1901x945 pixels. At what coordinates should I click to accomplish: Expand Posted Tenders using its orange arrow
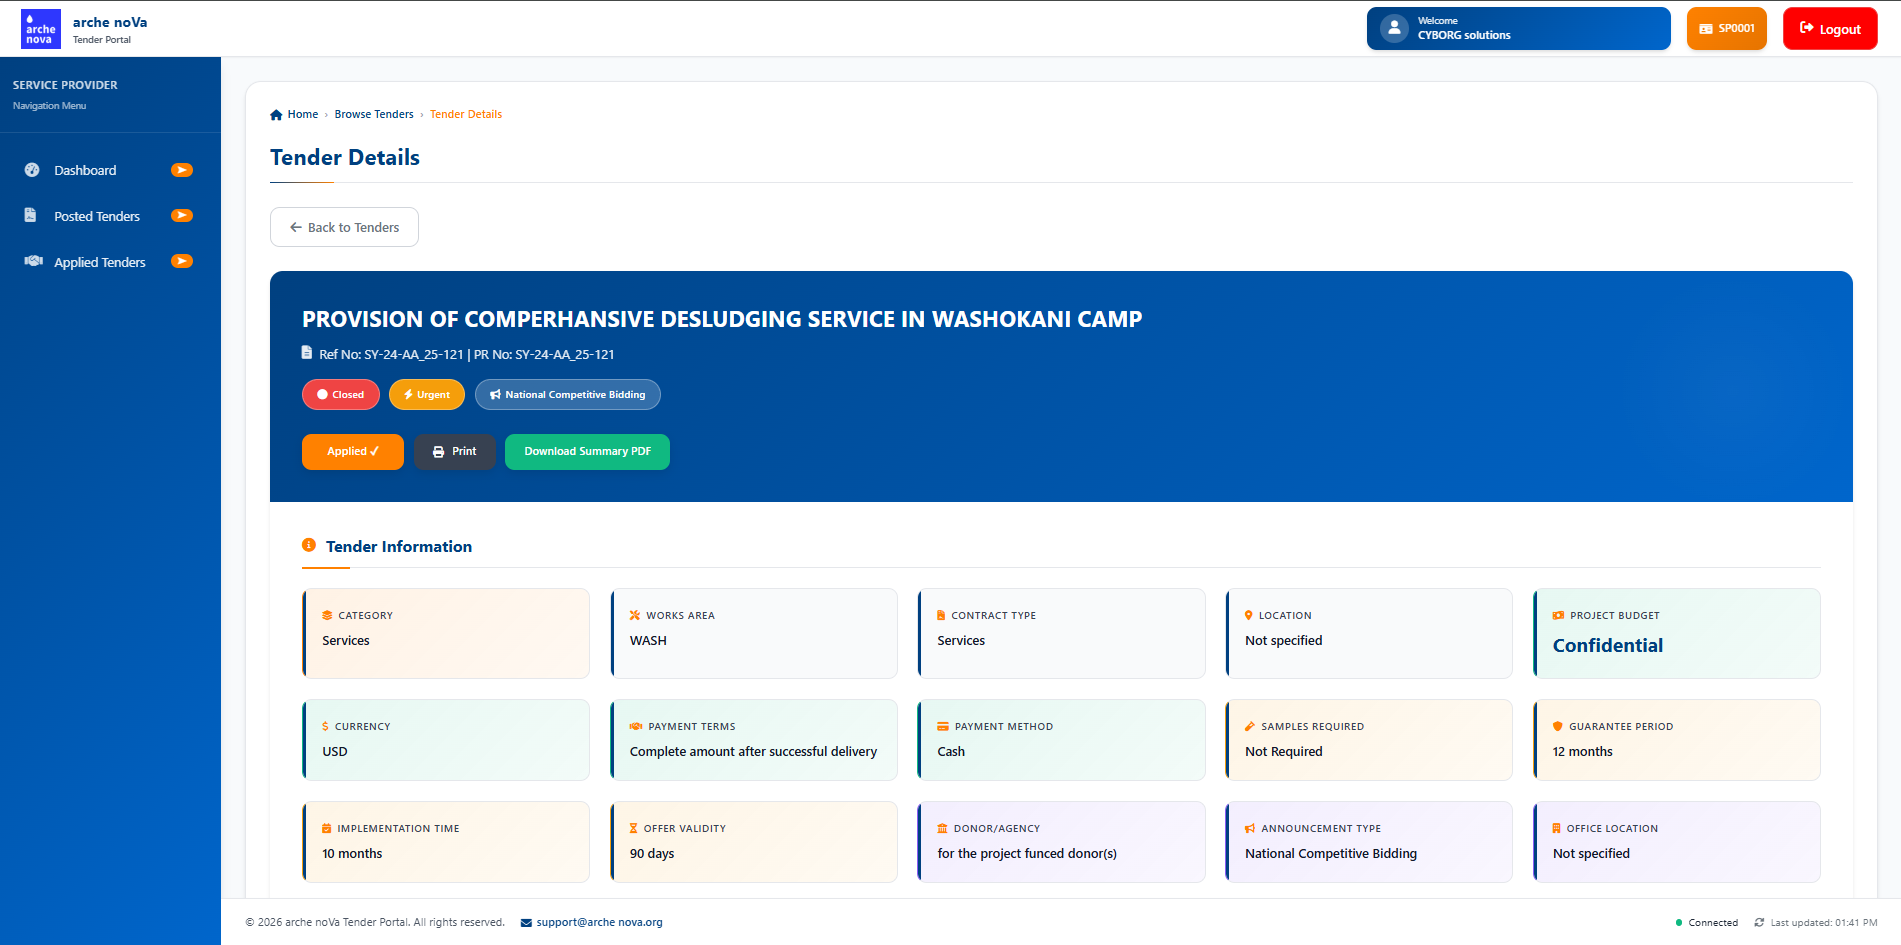pyautogui.click(x=182, y=216)
